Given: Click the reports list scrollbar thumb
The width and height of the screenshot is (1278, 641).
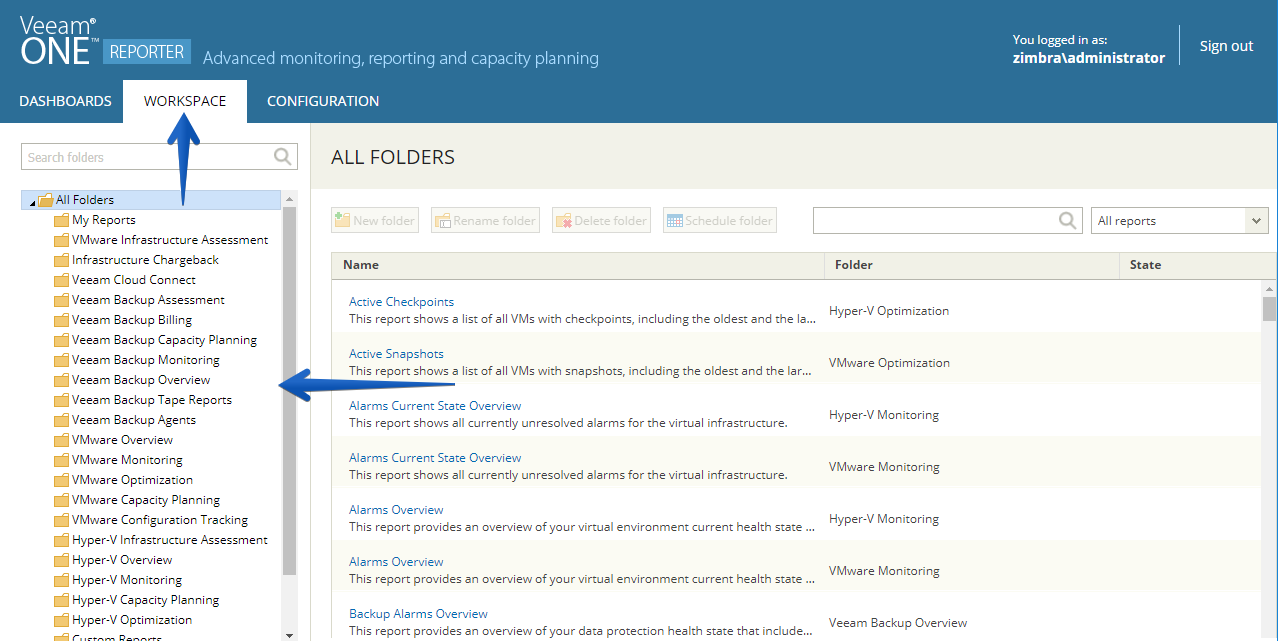Looking at the screenshot, I should pos(1269,309).
